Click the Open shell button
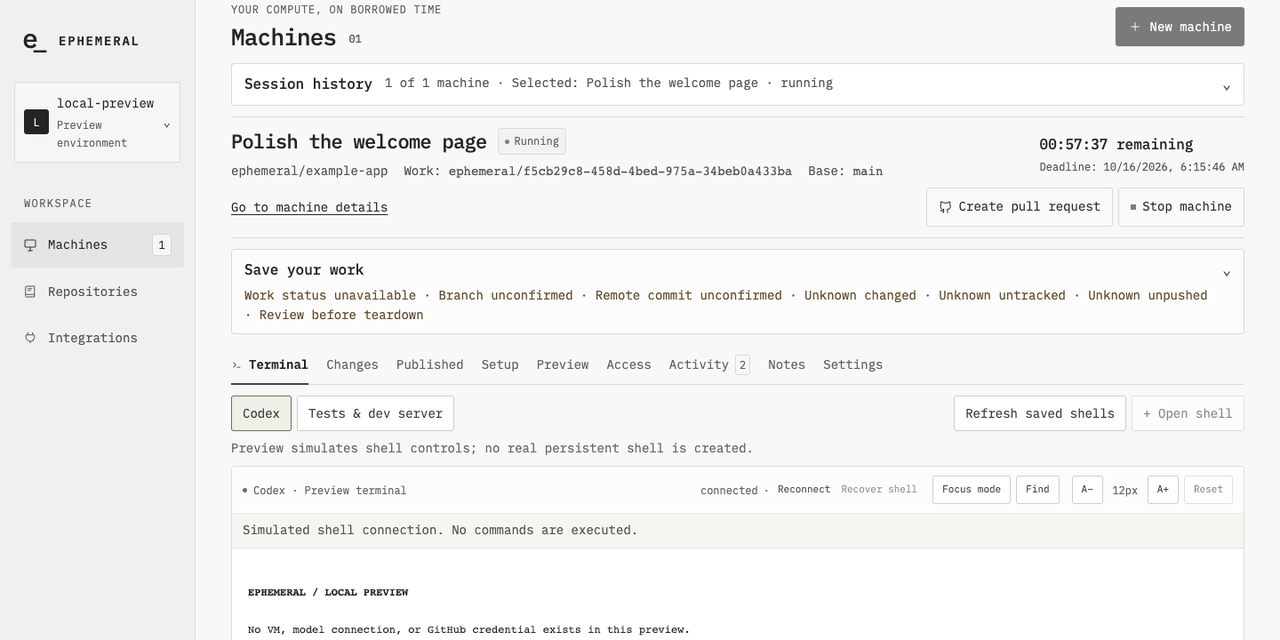 pyautogui.click(x=1188, y=414)
